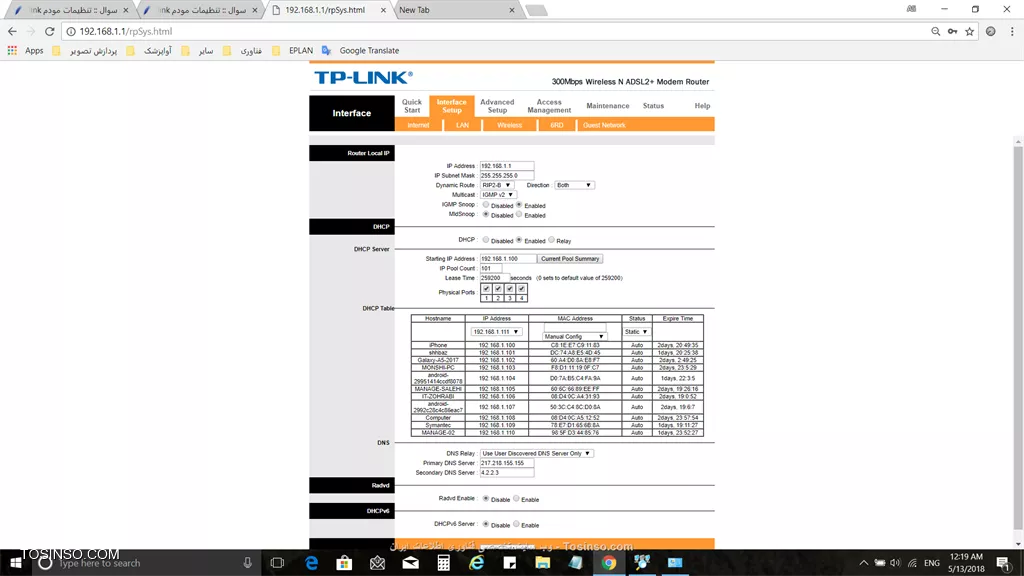Switch to the Internet sub-tab
The image size is (1024, 576).
[x=418, y=125]
